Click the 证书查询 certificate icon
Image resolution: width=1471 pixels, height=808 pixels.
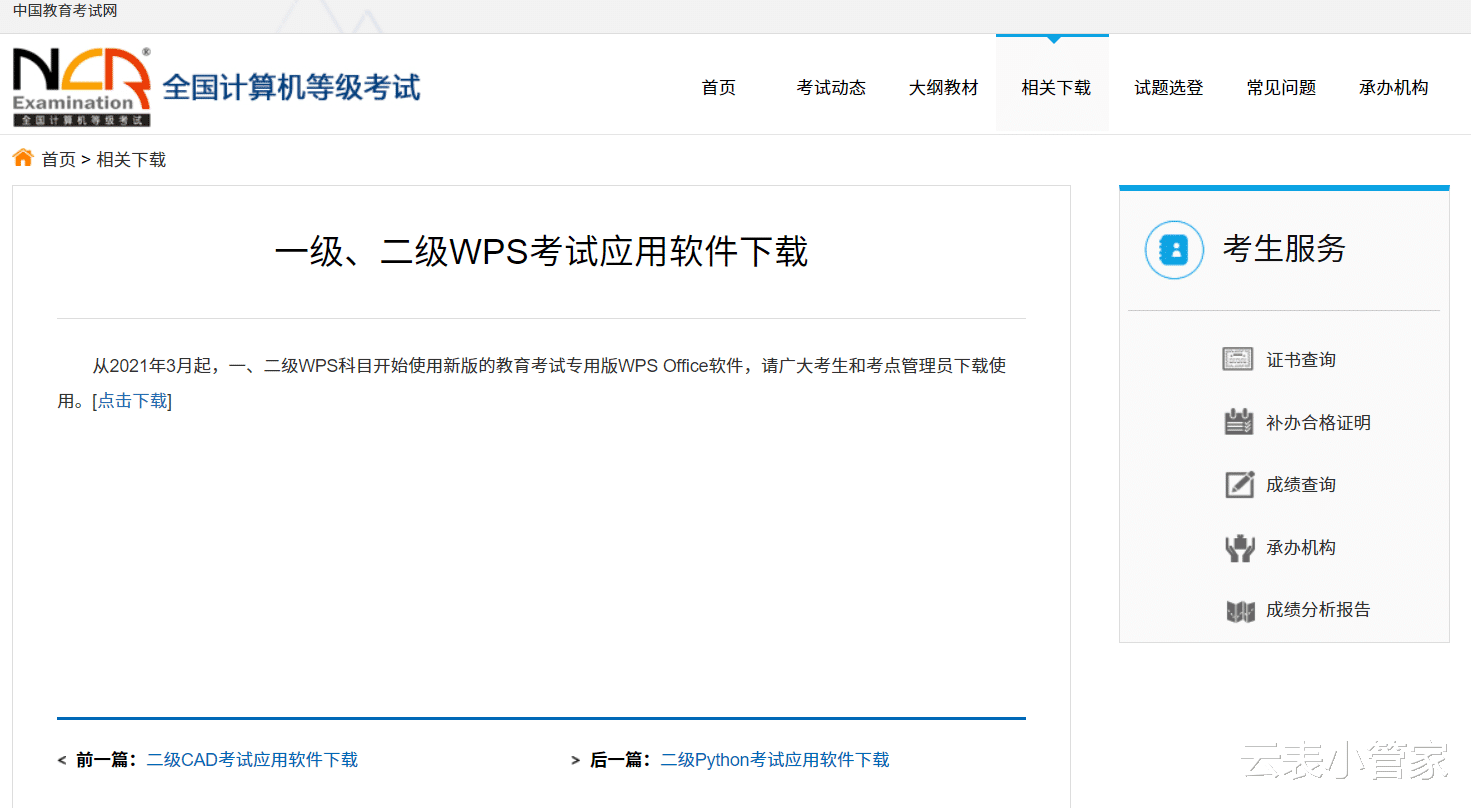click(1238, 359)
